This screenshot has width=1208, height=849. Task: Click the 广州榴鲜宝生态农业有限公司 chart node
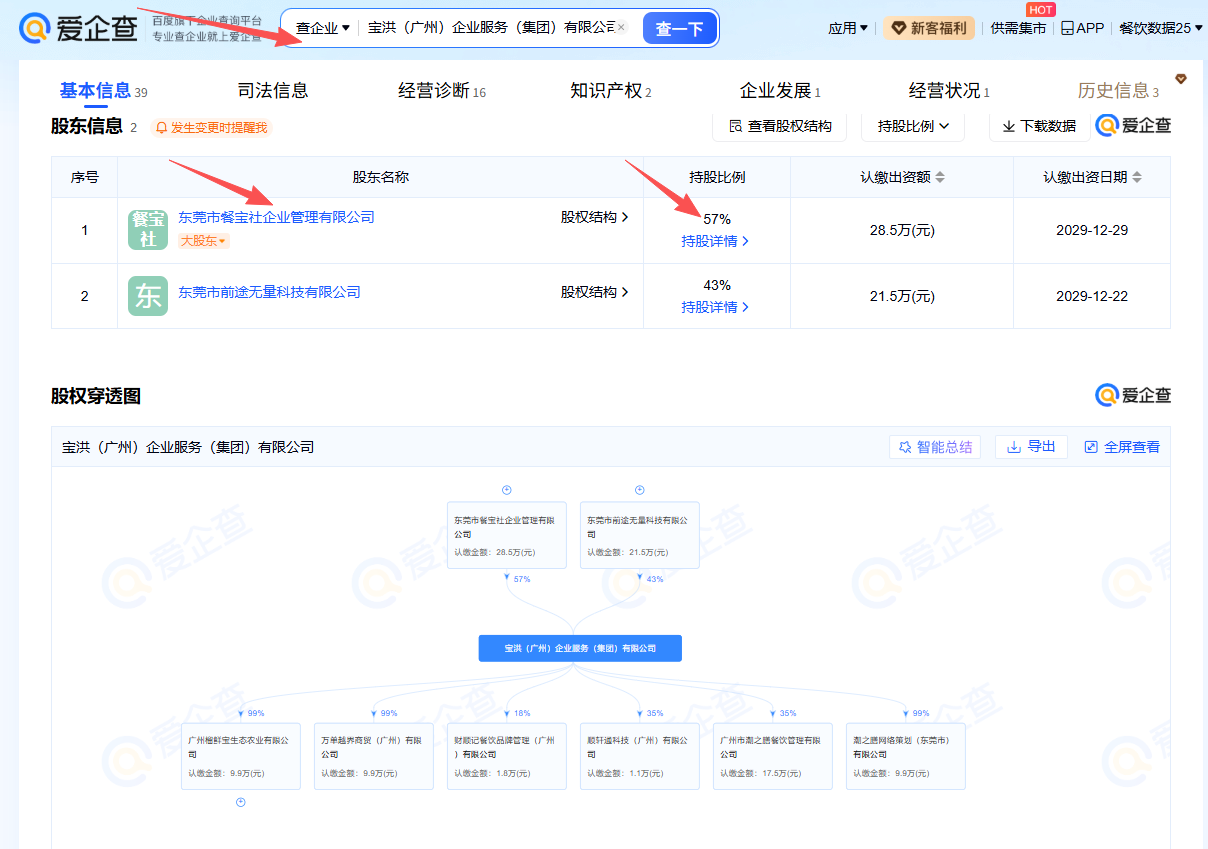pyautogui.click(x=241, y=756)
